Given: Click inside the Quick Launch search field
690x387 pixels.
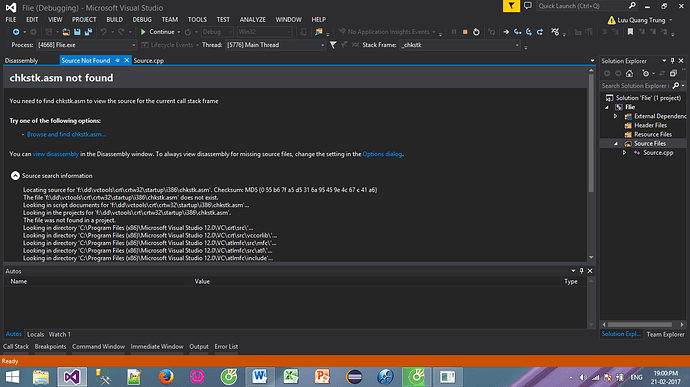Looking at the screenshot, I should click(x=582, y=6).
